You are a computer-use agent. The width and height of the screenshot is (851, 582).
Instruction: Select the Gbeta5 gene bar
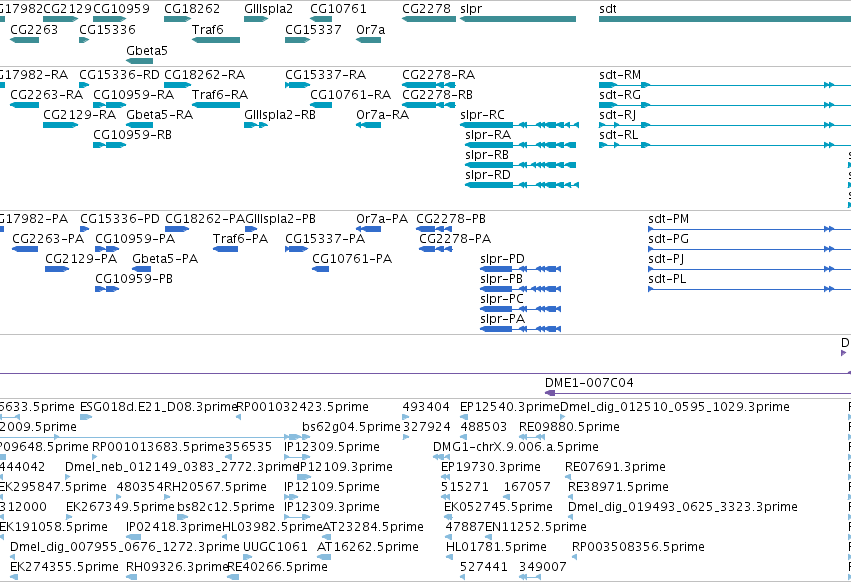click(139, 61)
